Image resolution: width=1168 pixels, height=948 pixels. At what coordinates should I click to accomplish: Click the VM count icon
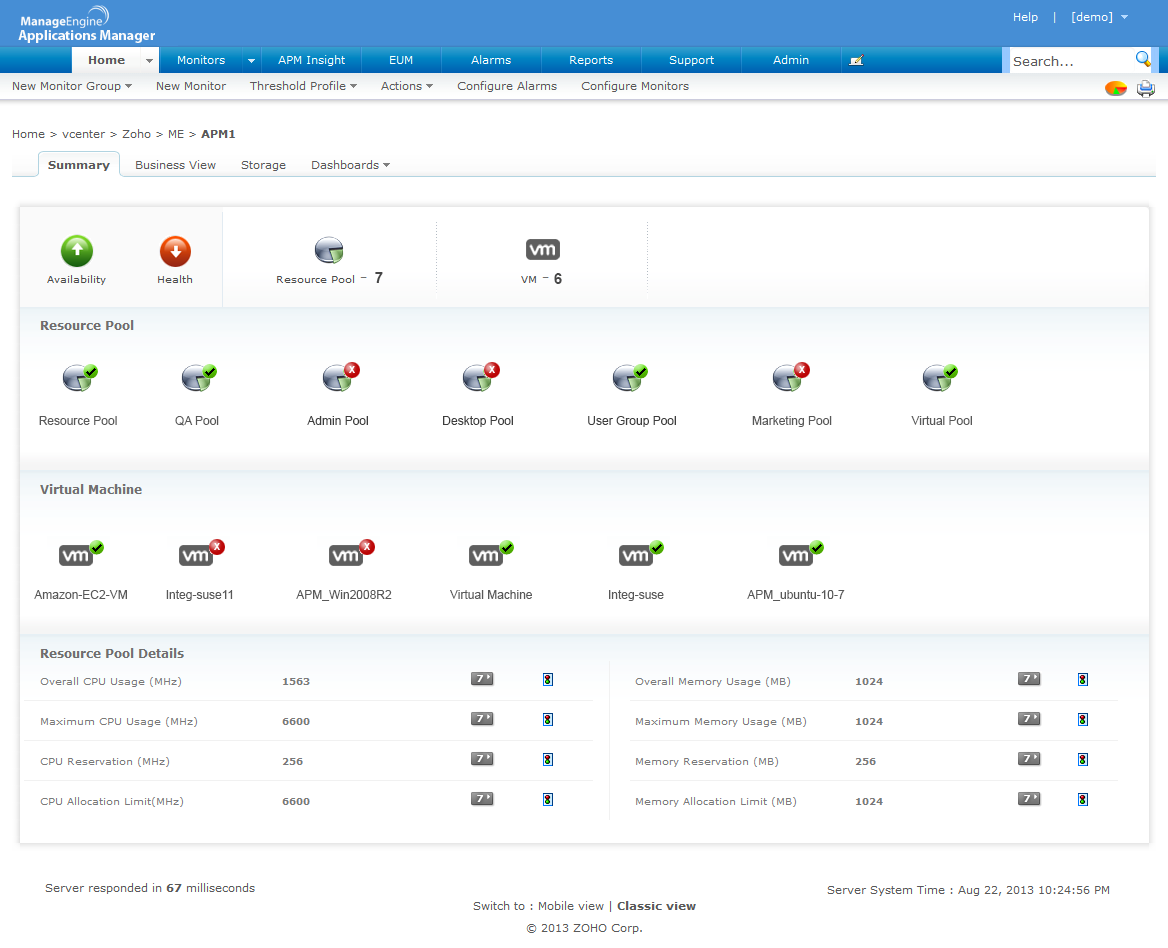(x=542, y=249)
